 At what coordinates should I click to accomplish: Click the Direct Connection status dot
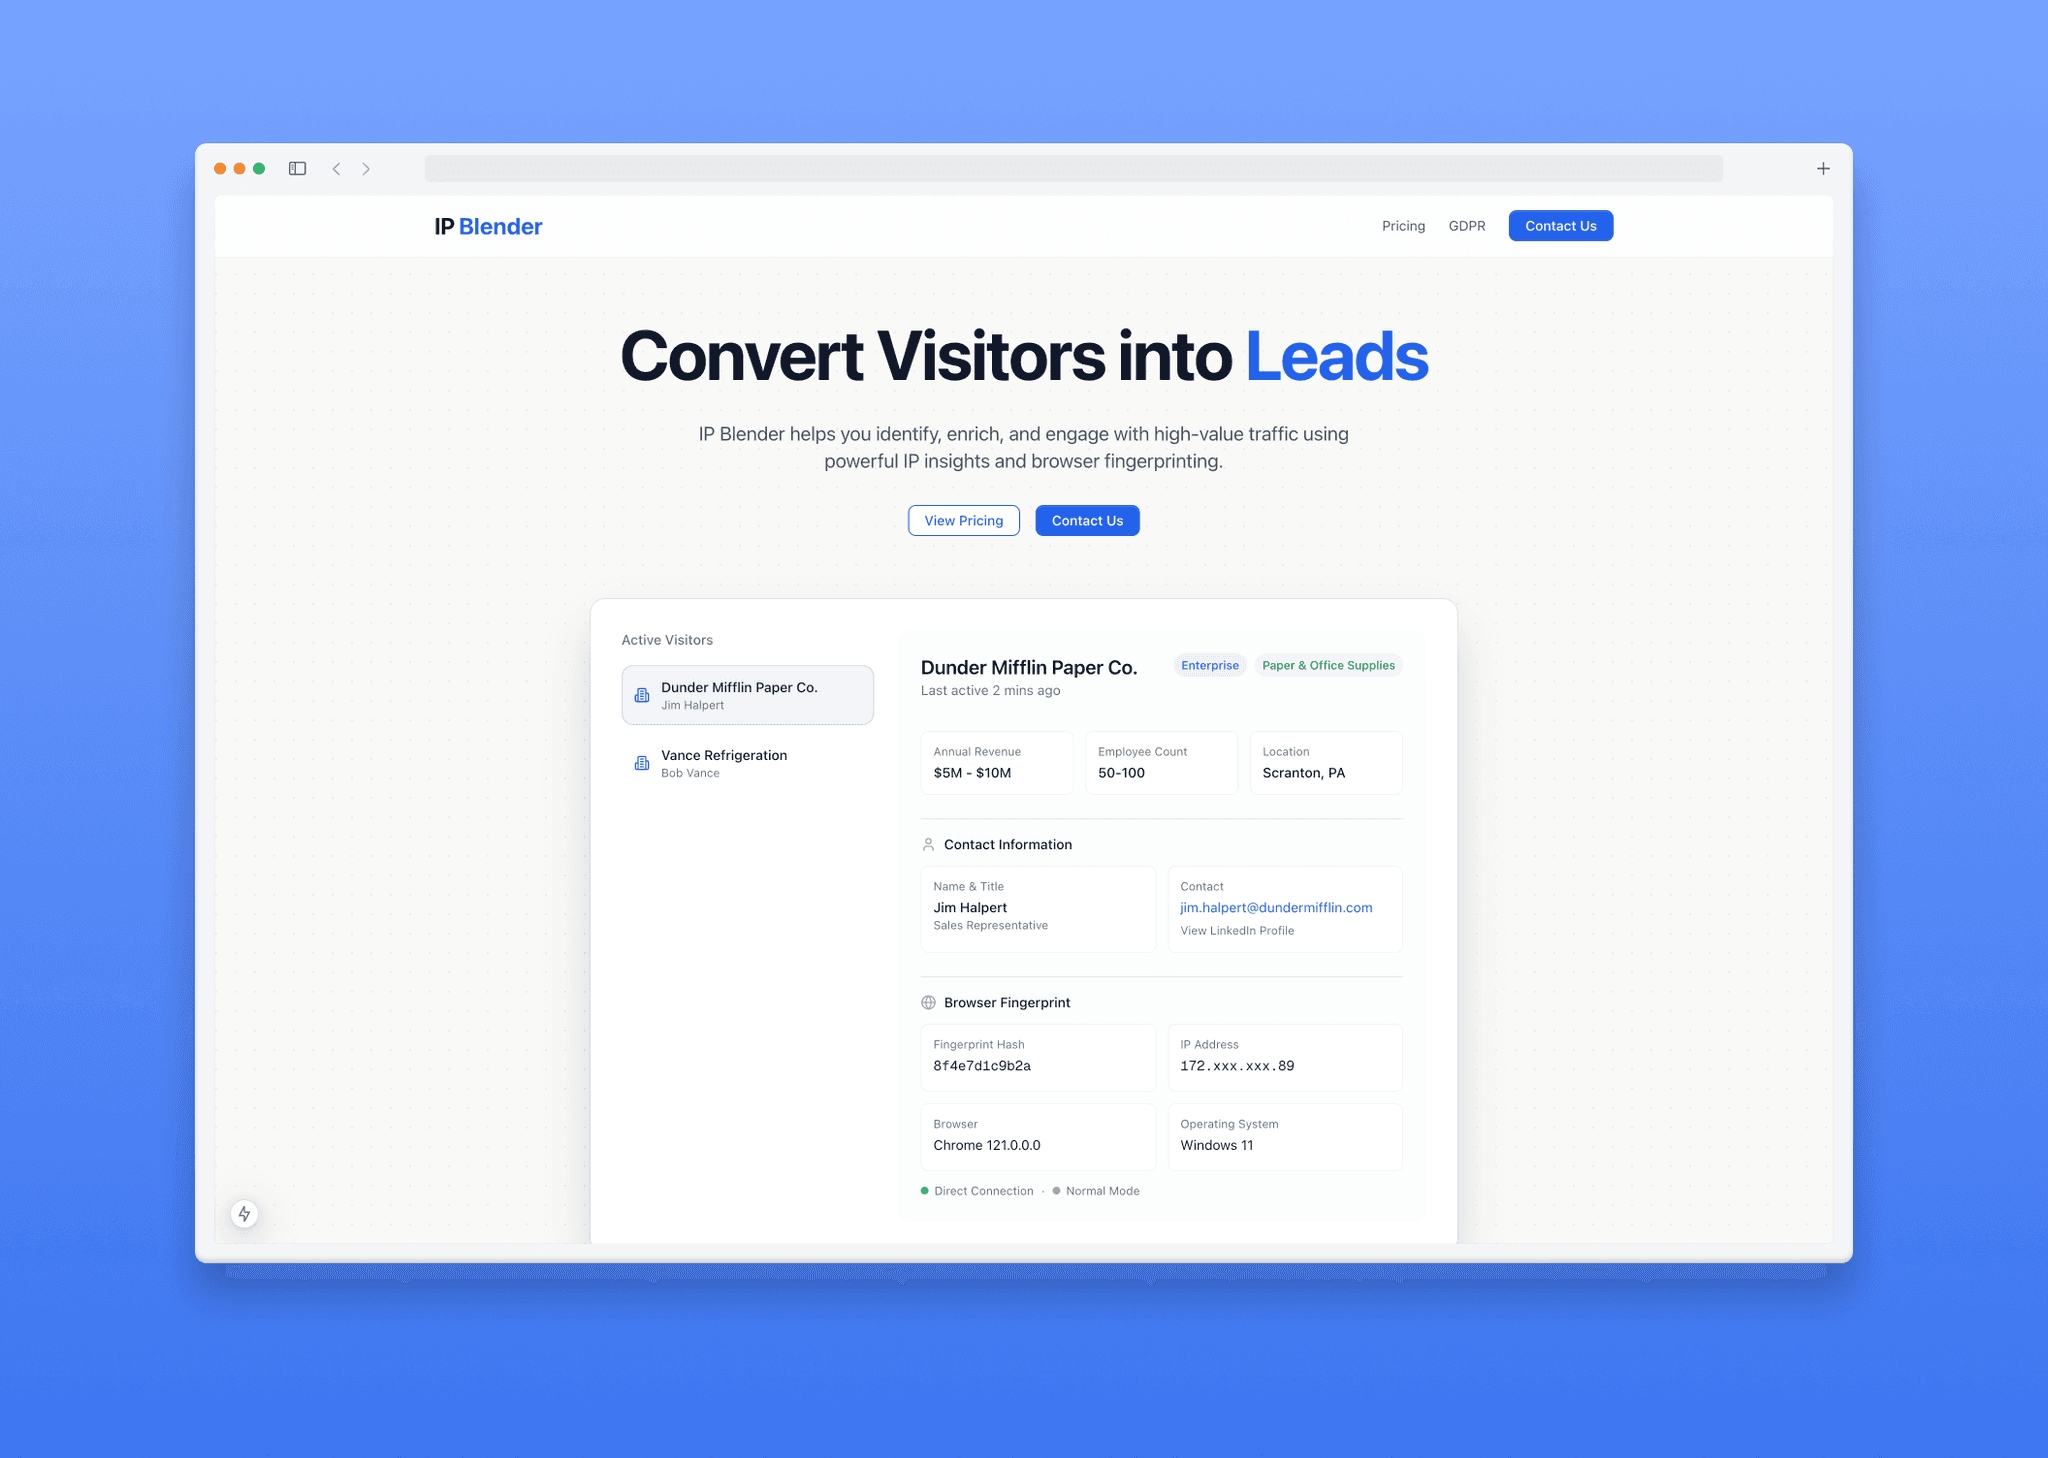[923, 1190]
